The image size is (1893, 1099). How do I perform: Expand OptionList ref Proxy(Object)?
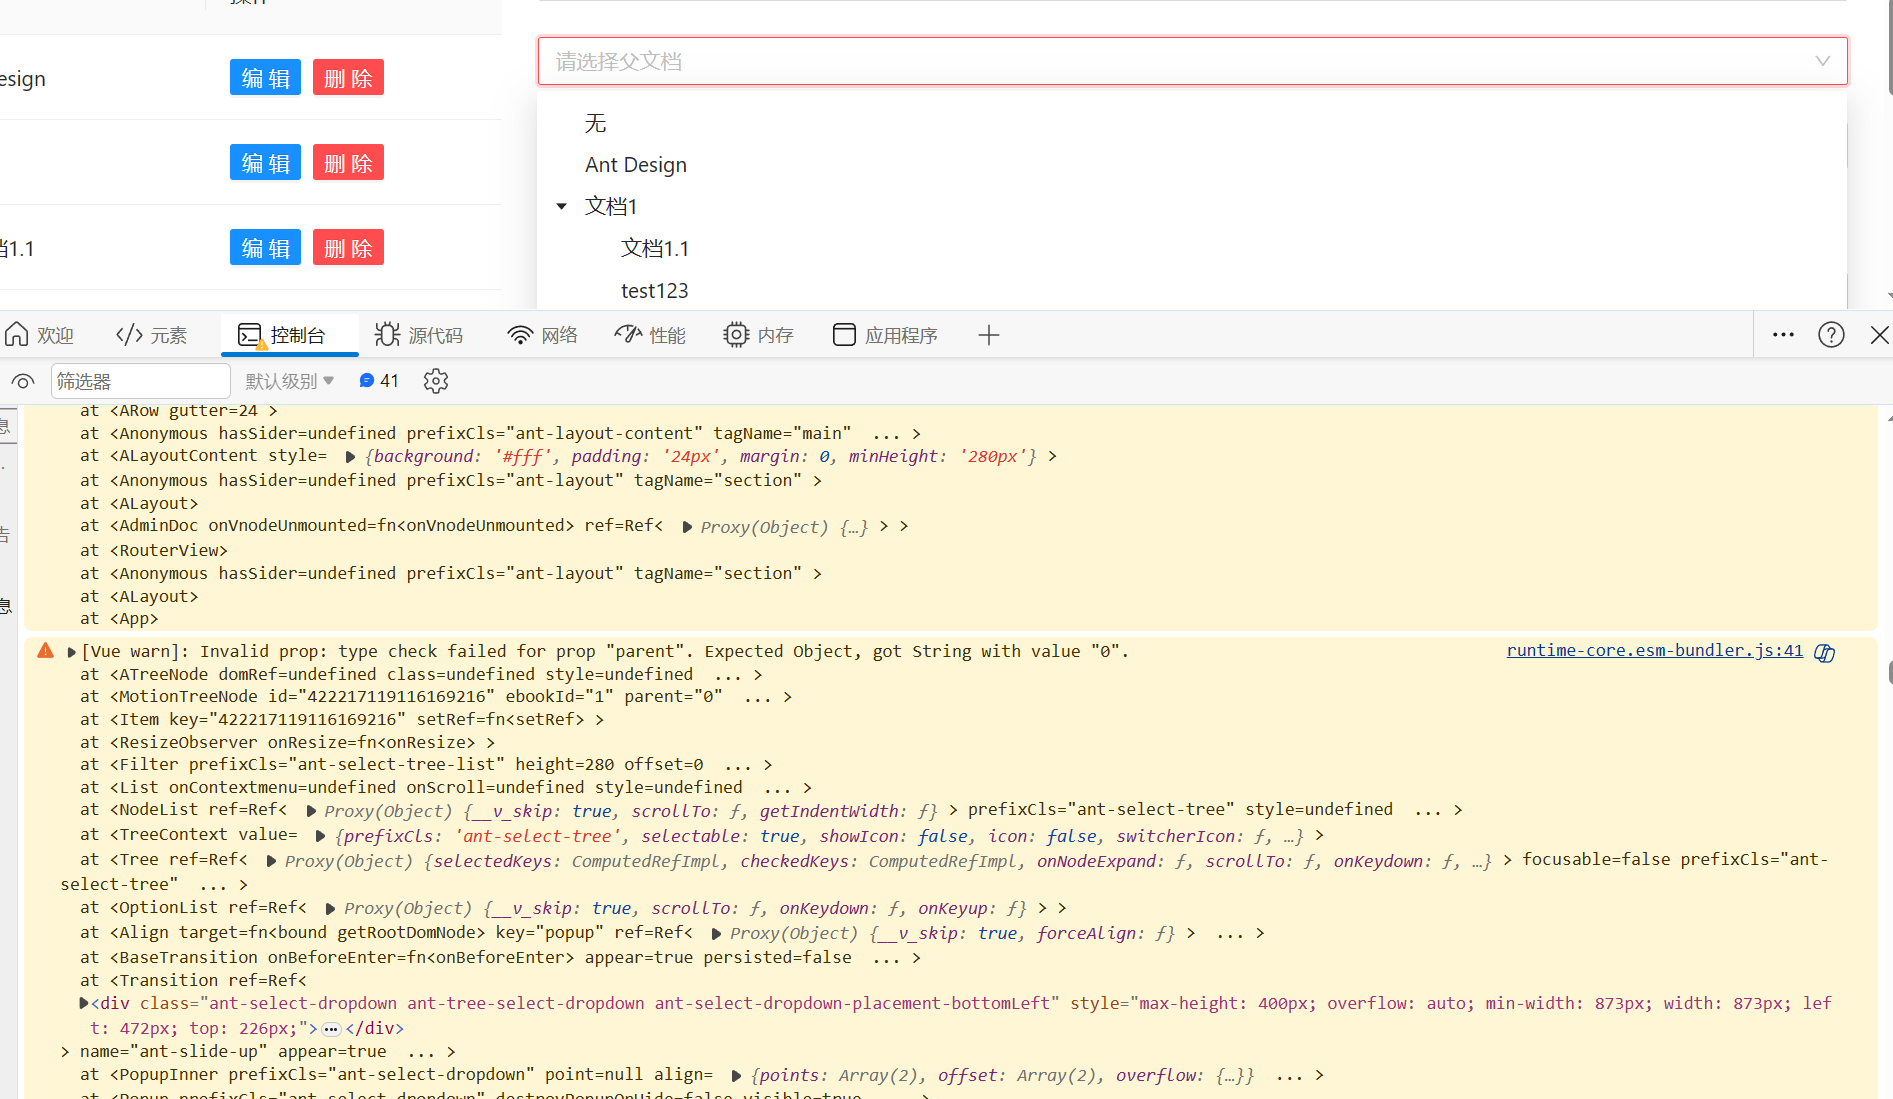(x=330, y=909)
